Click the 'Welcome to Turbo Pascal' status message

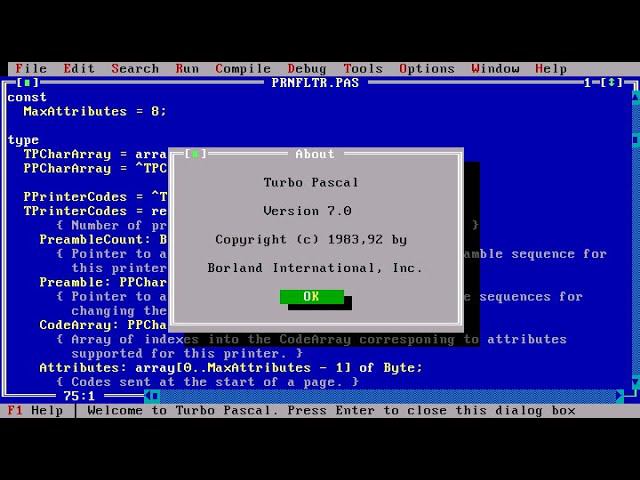point(331,410)
